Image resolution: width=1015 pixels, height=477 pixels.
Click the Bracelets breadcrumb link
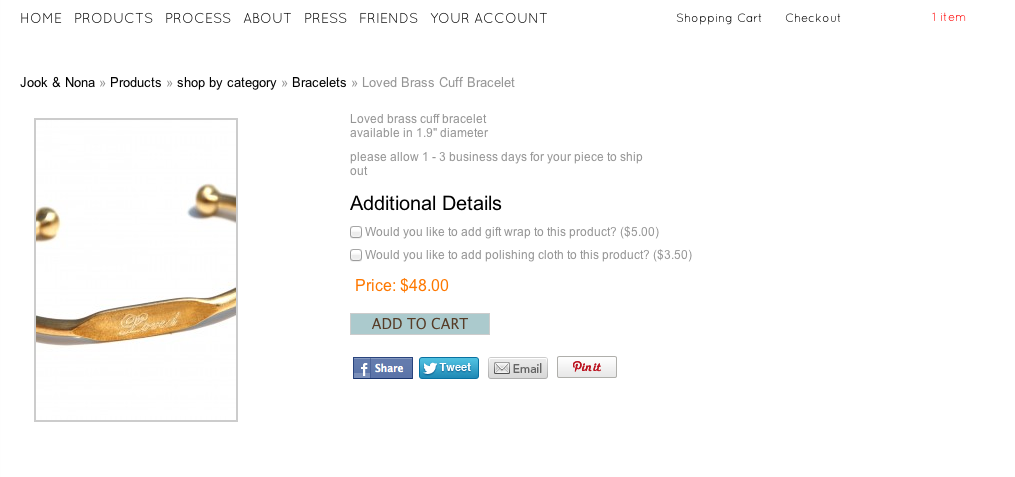[x=319, y=83]
